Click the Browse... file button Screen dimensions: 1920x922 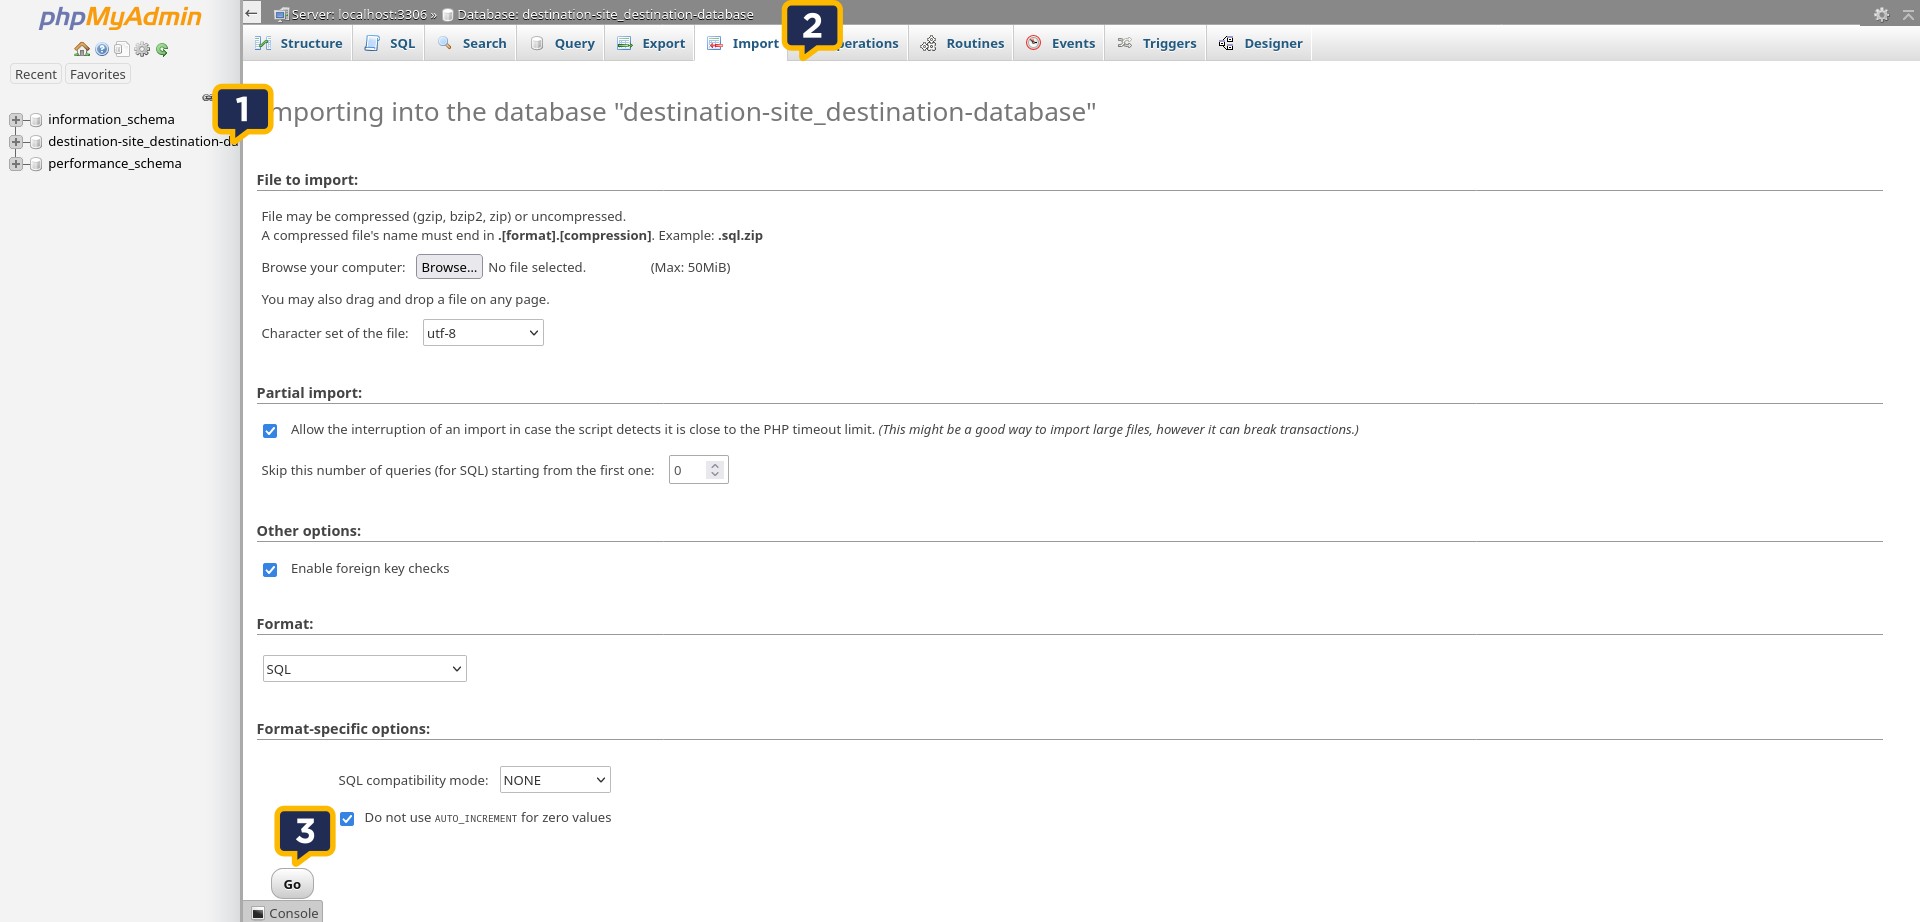point(449,267)
